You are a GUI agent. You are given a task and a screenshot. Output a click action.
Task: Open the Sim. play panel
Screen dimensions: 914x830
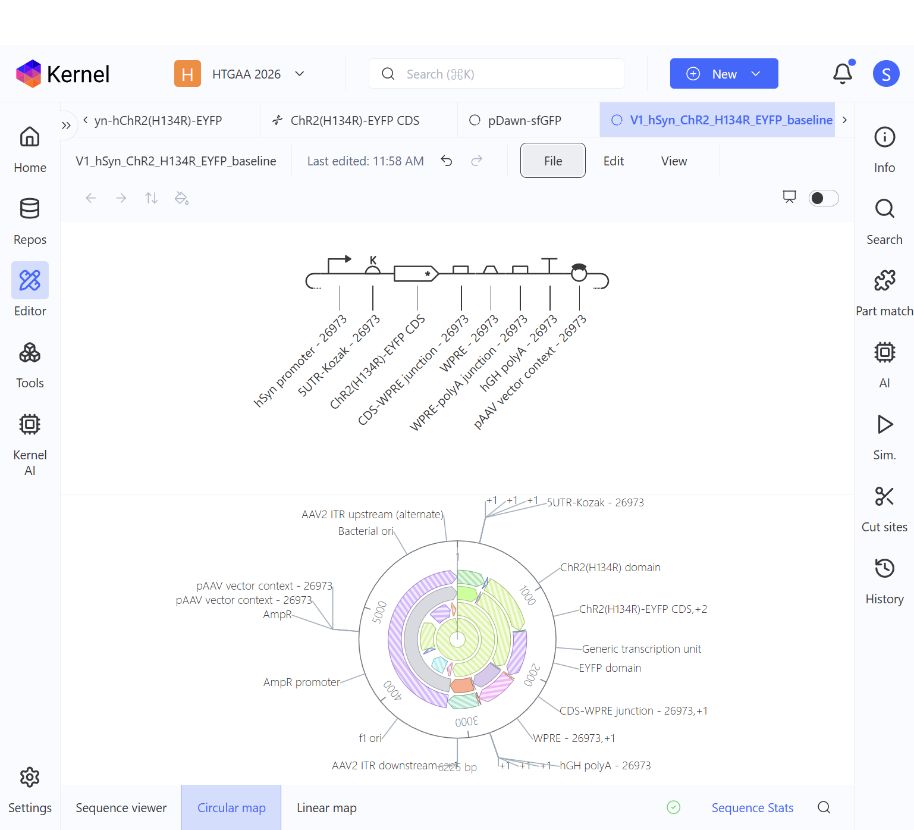(x=884, y=437)
